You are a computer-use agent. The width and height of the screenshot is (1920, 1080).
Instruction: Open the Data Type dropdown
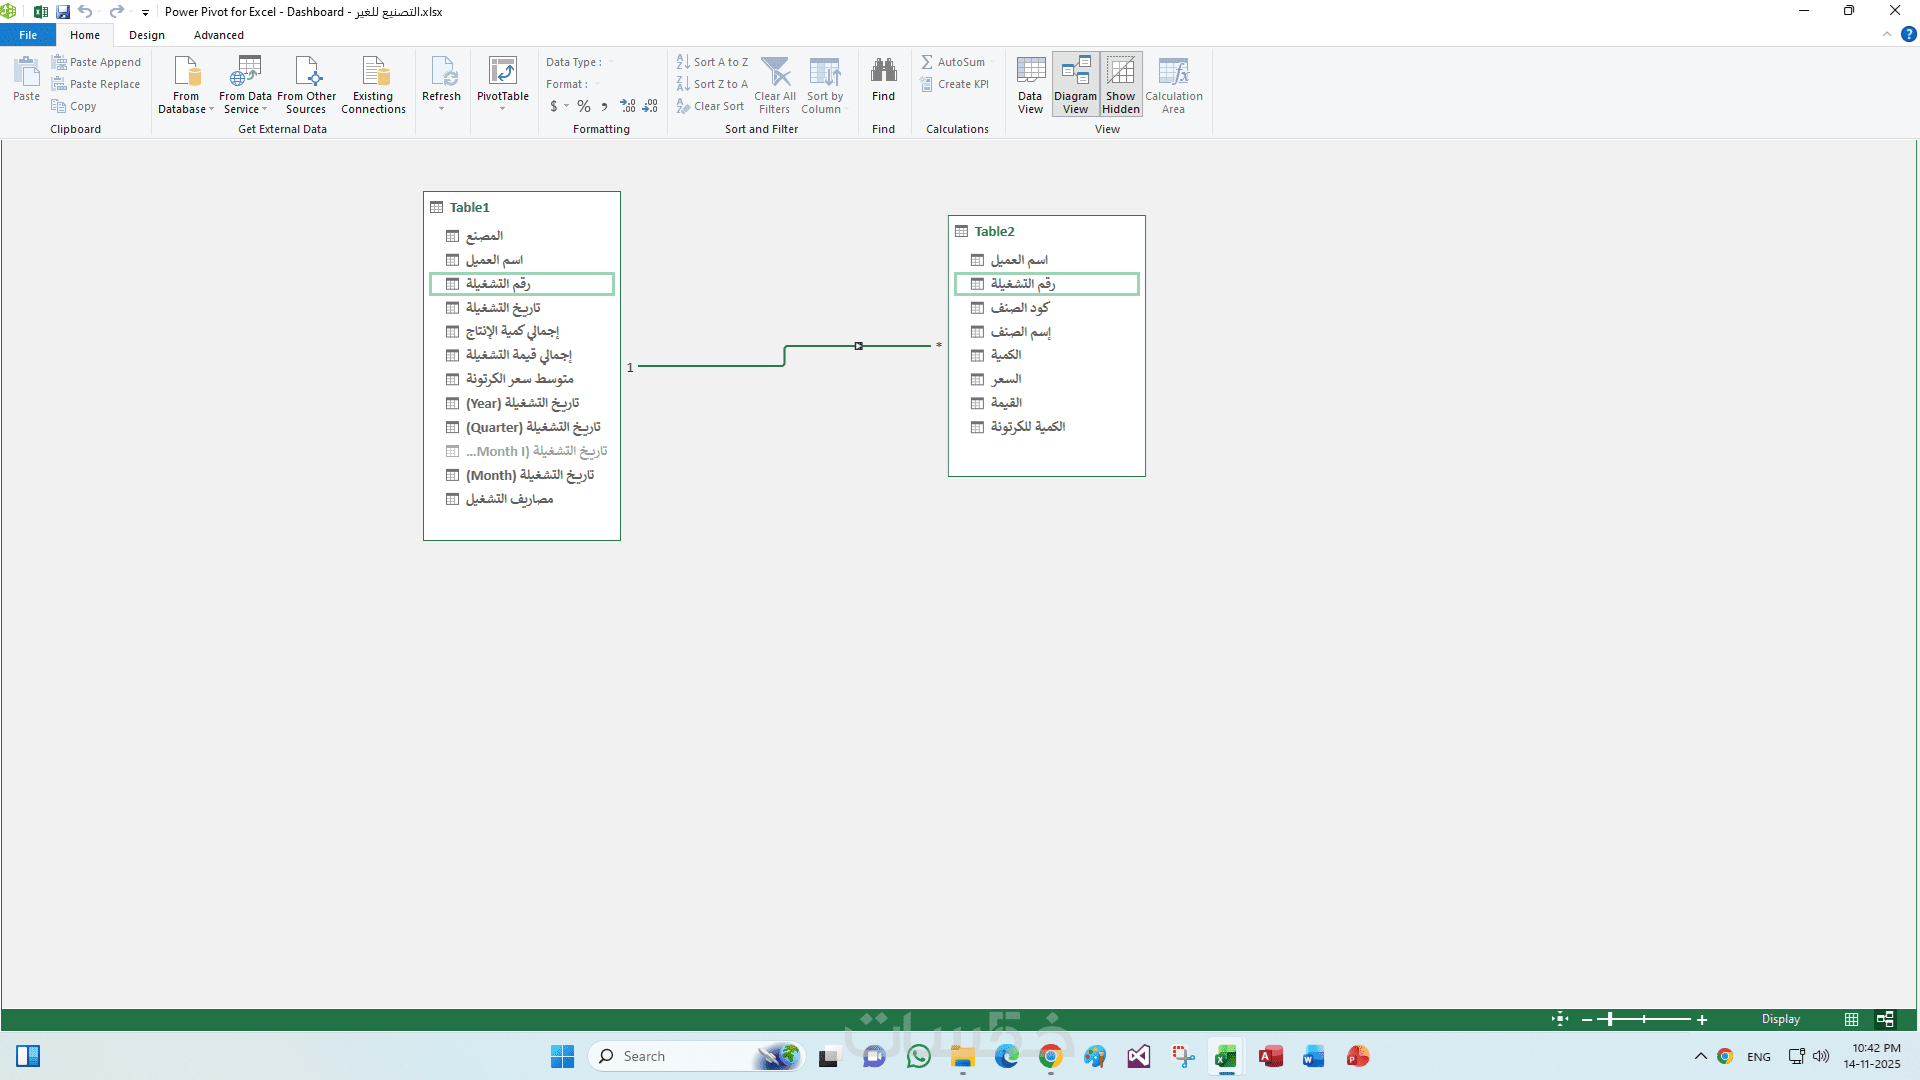(611, 62)
